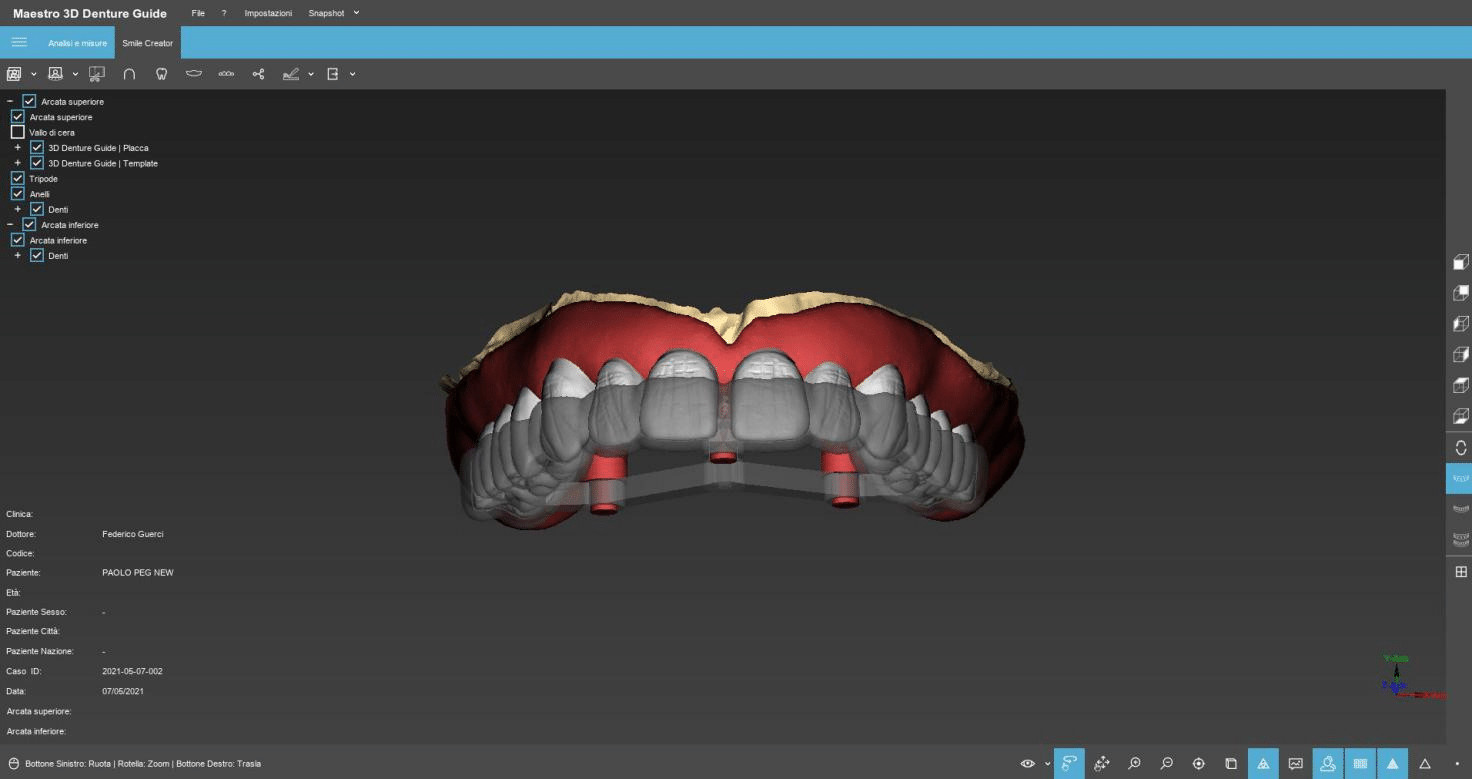Viewport: 1472px width, 779px height.
Task: Click the center target view icon
Action: (x=1199, y=764)
